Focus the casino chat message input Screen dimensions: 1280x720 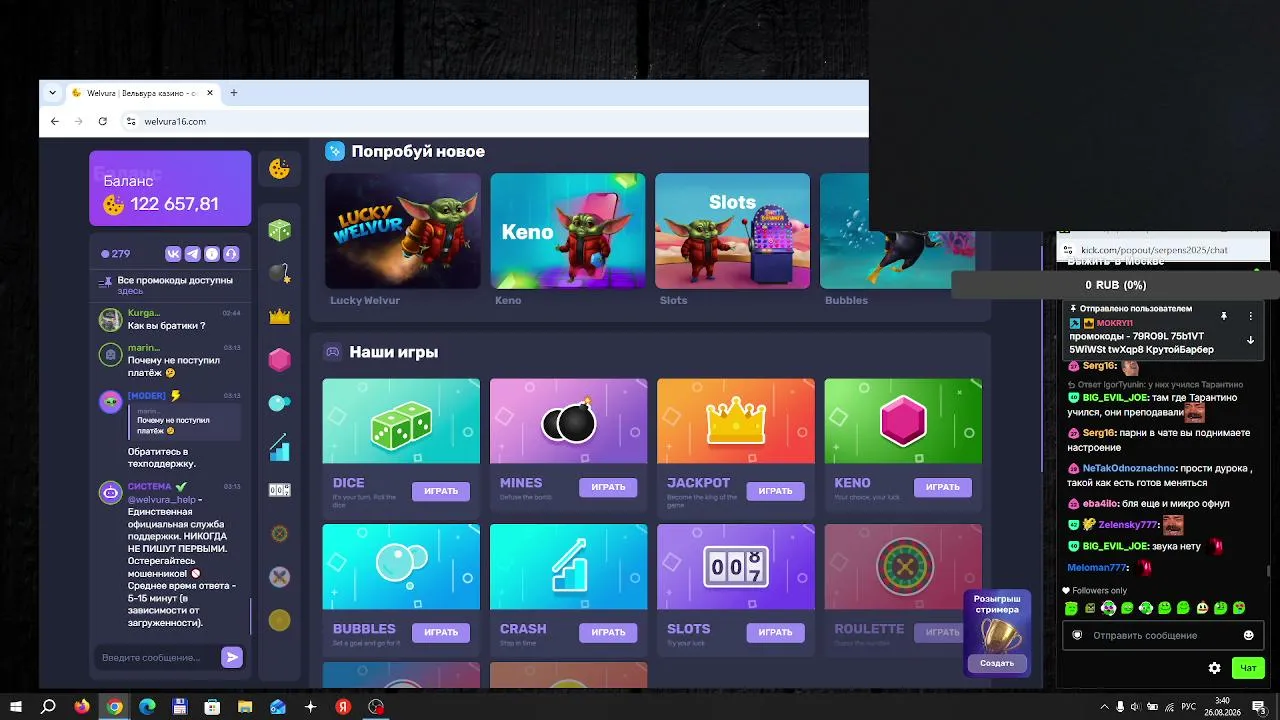click(x=156, y=657)
